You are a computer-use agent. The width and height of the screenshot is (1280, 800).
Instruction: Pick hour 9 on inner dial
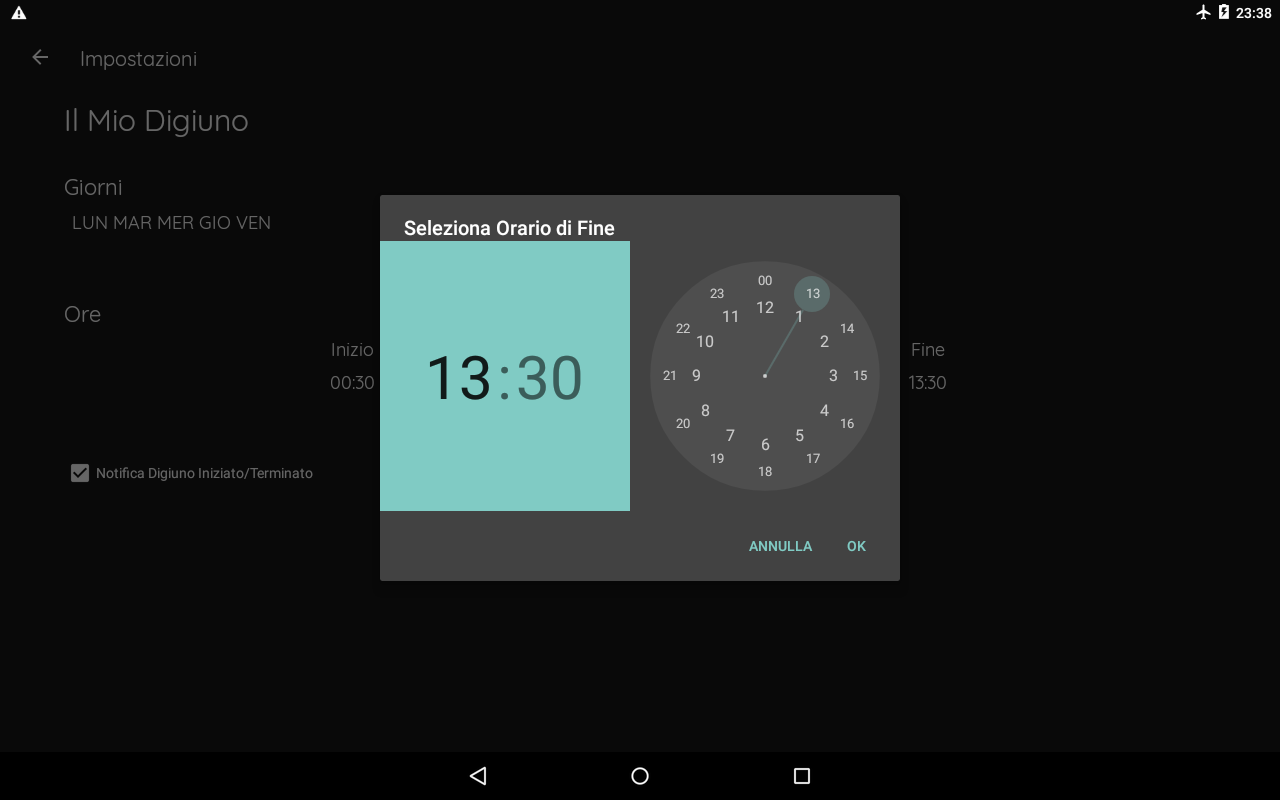pyautogui.click(x=696, y=376)
